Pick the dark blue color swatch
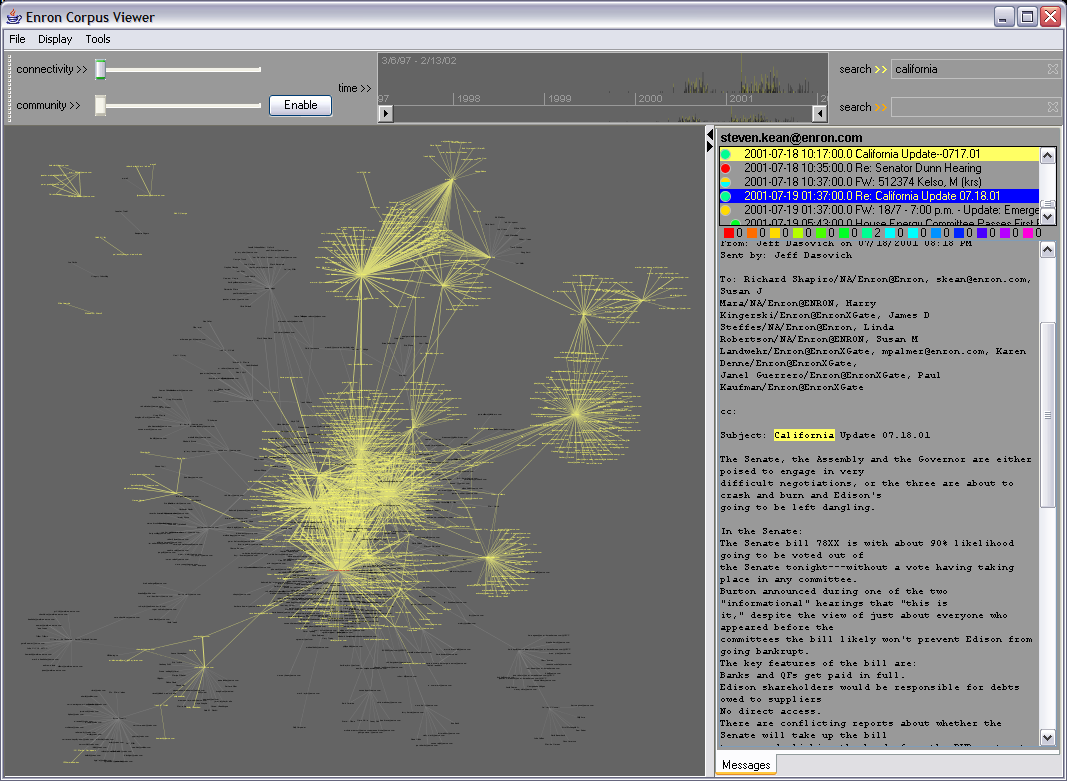The height and width of the screenshot is (781, 1067). point(959,233)
